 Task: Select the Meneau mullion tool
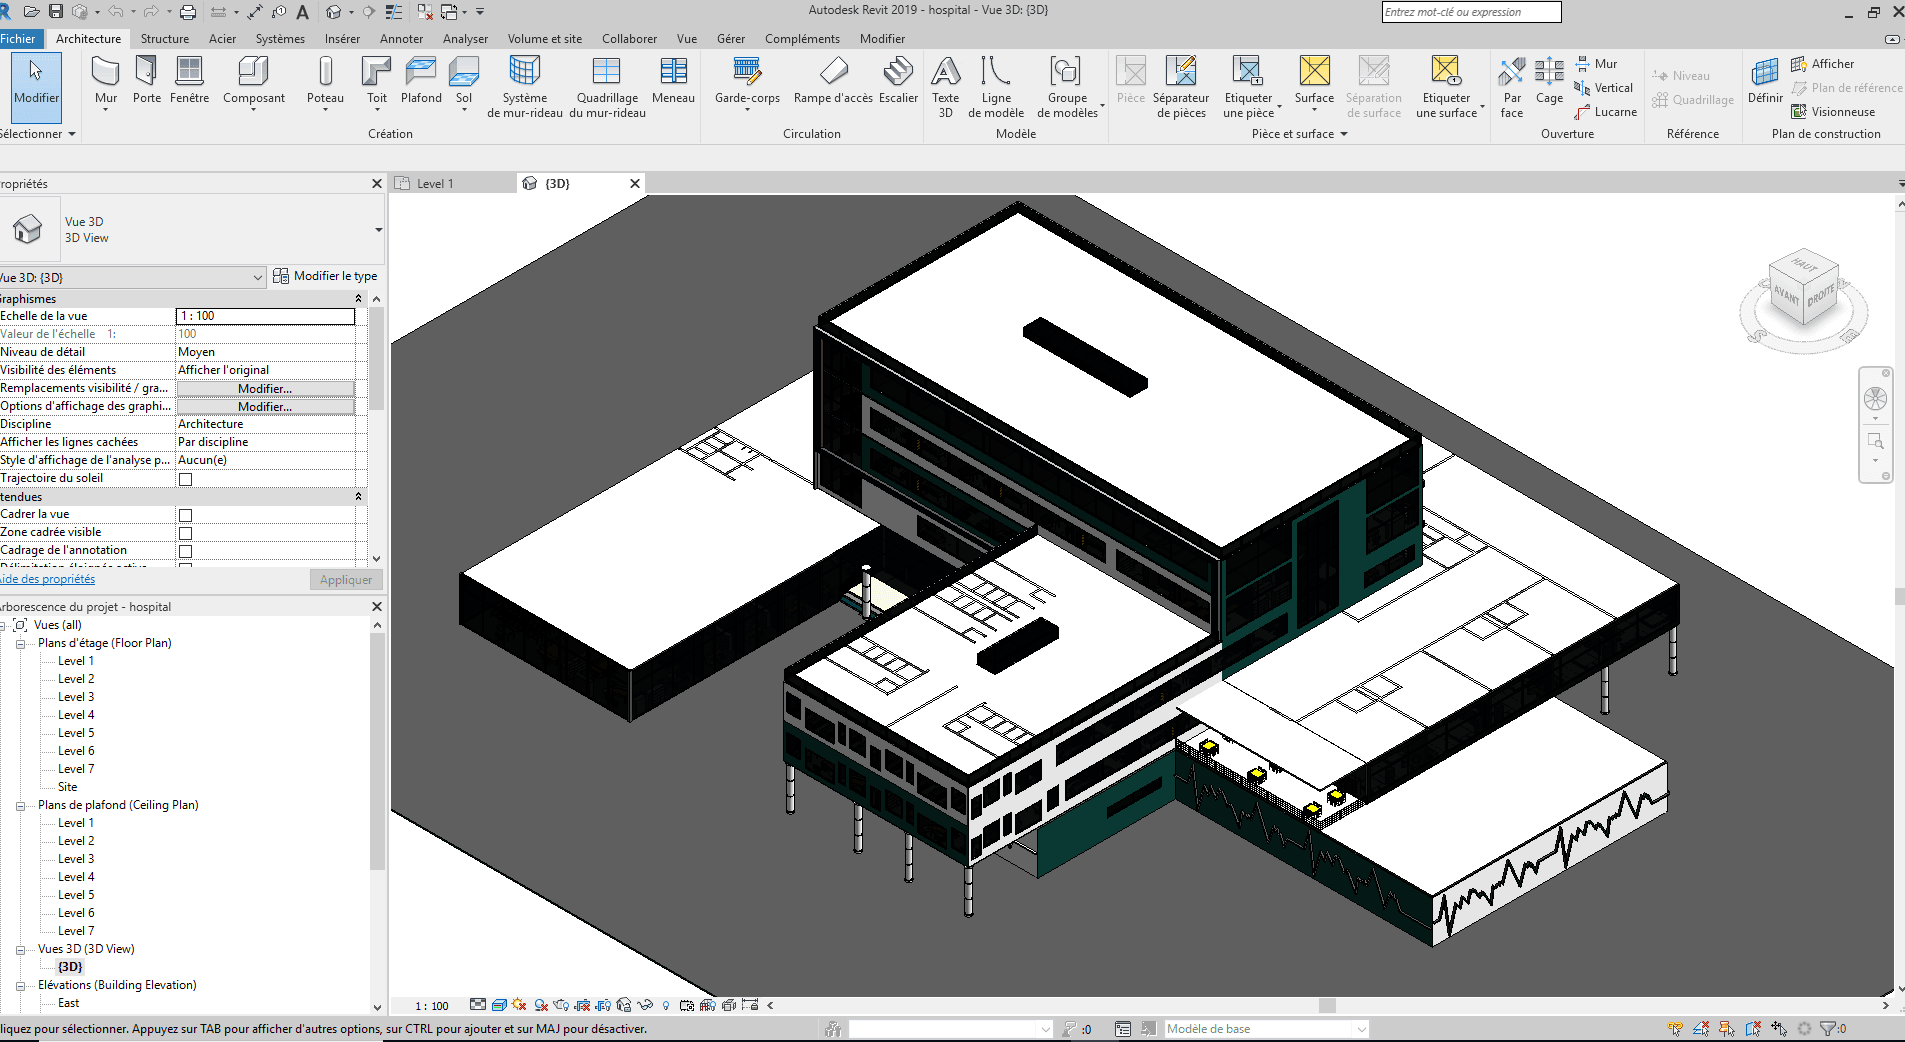(x=673, y=80)
